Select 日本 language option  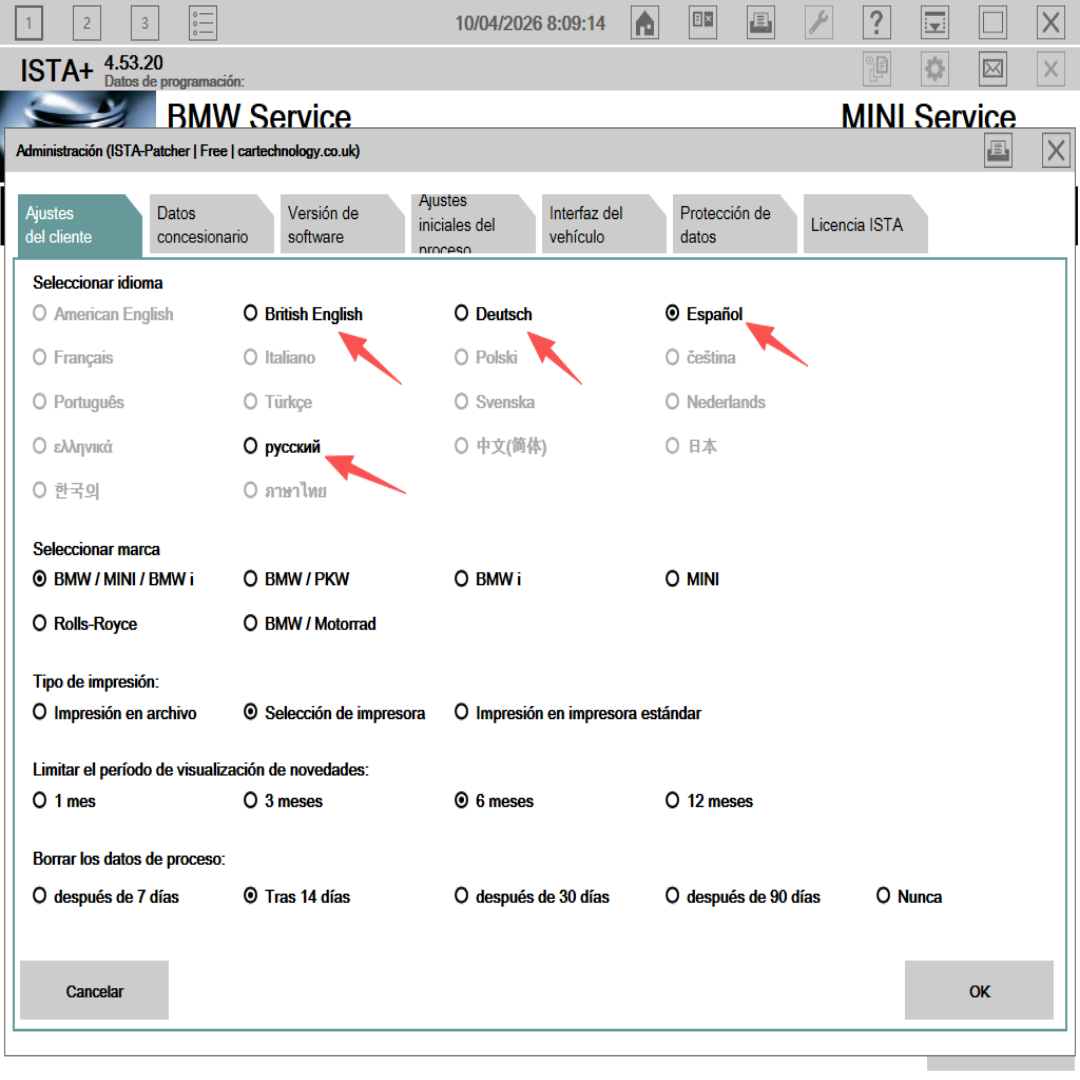click(691, 446)
